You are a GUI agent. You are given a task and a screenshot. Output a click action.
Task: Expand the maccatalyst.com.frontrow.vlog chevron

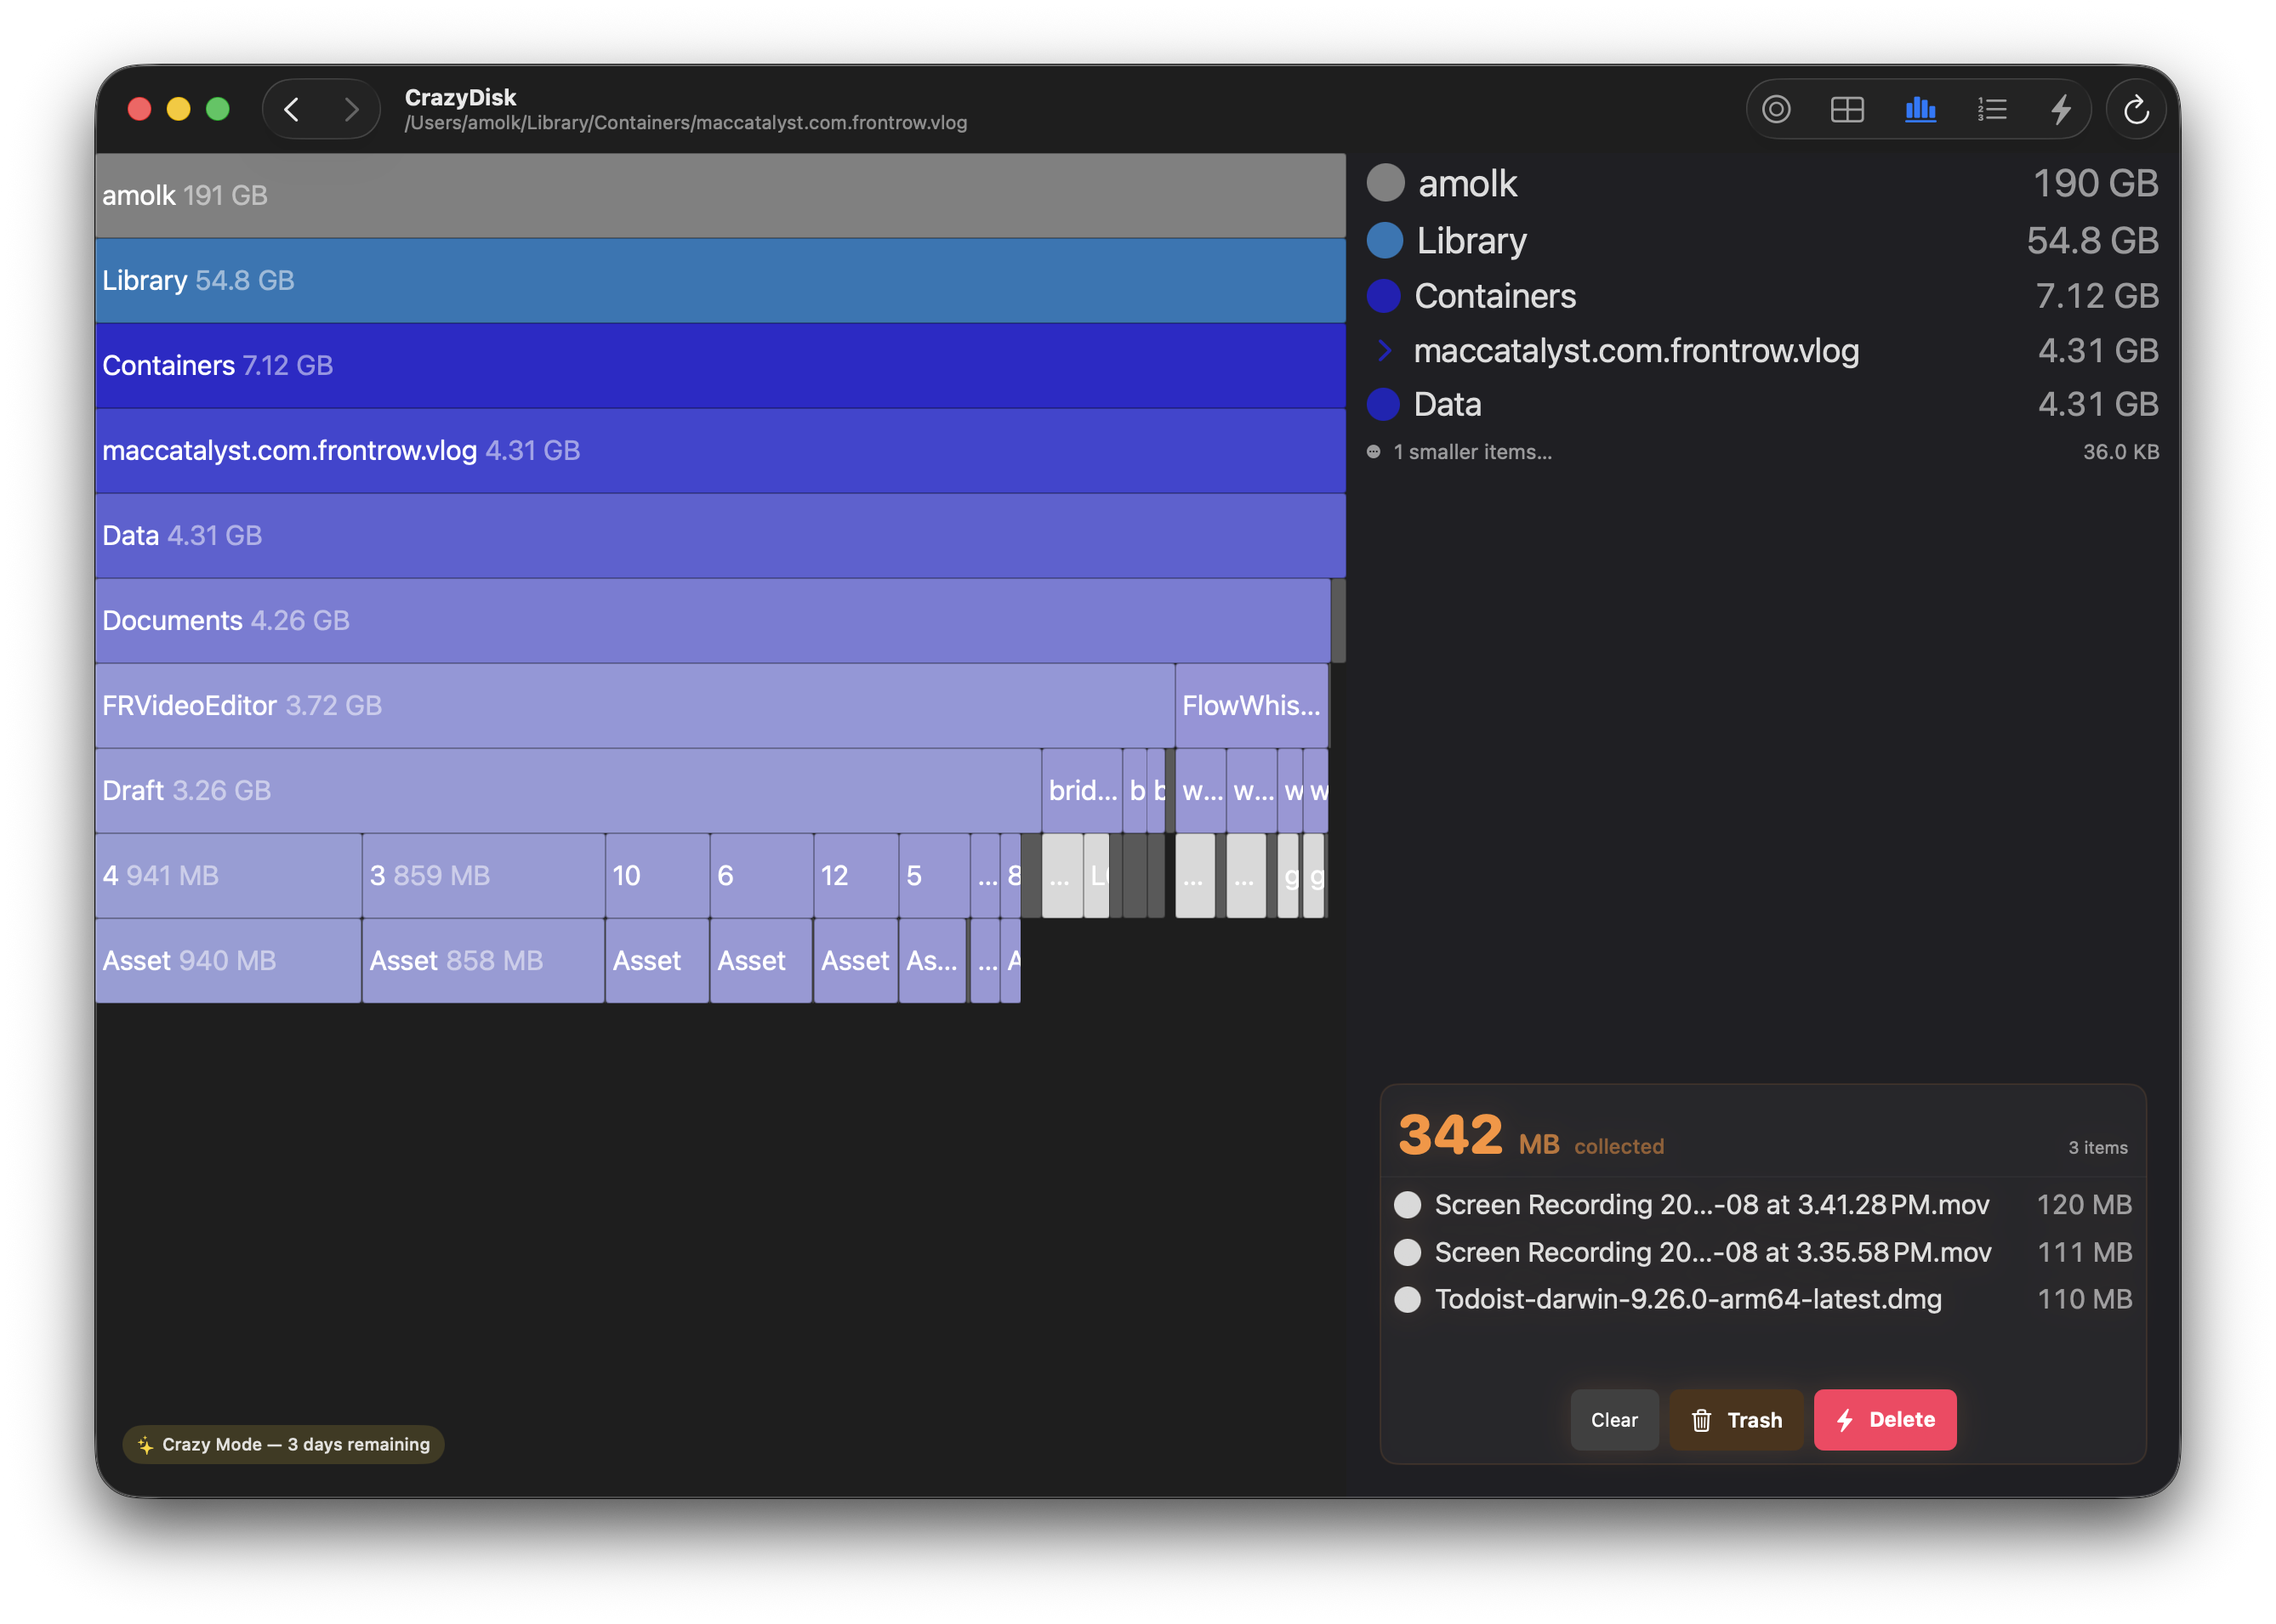tap(1384, 351)
